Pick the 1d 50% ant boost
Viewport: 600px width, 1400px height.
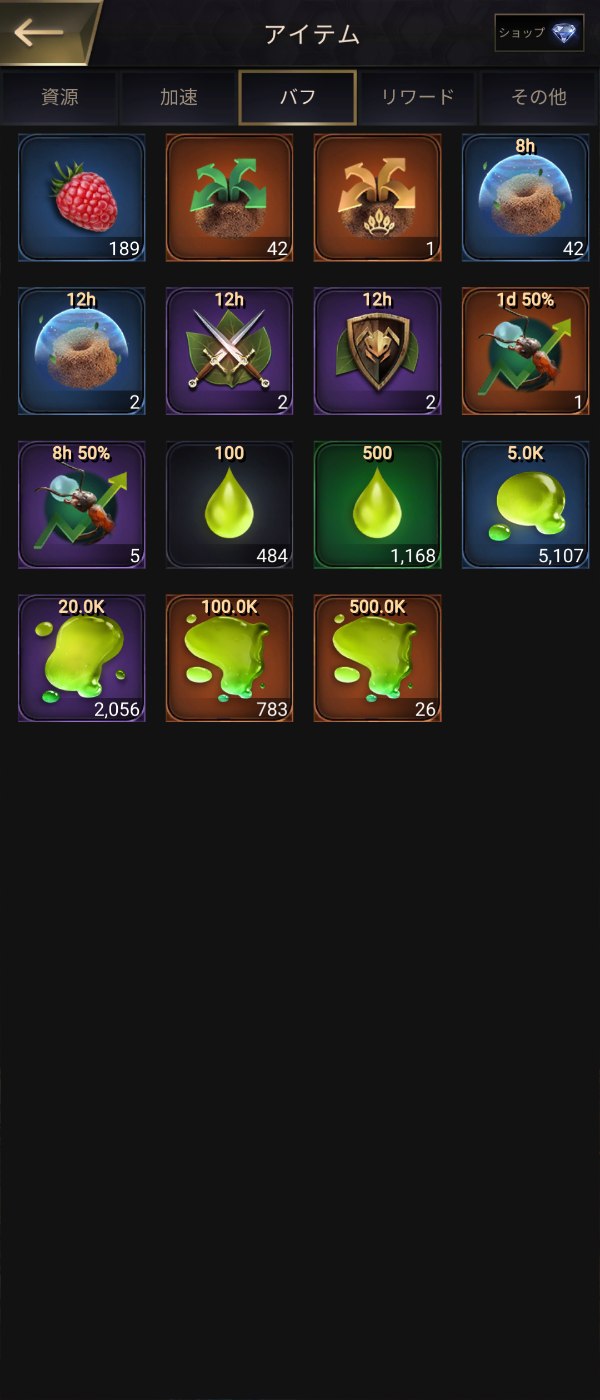(x=526, y=352)
